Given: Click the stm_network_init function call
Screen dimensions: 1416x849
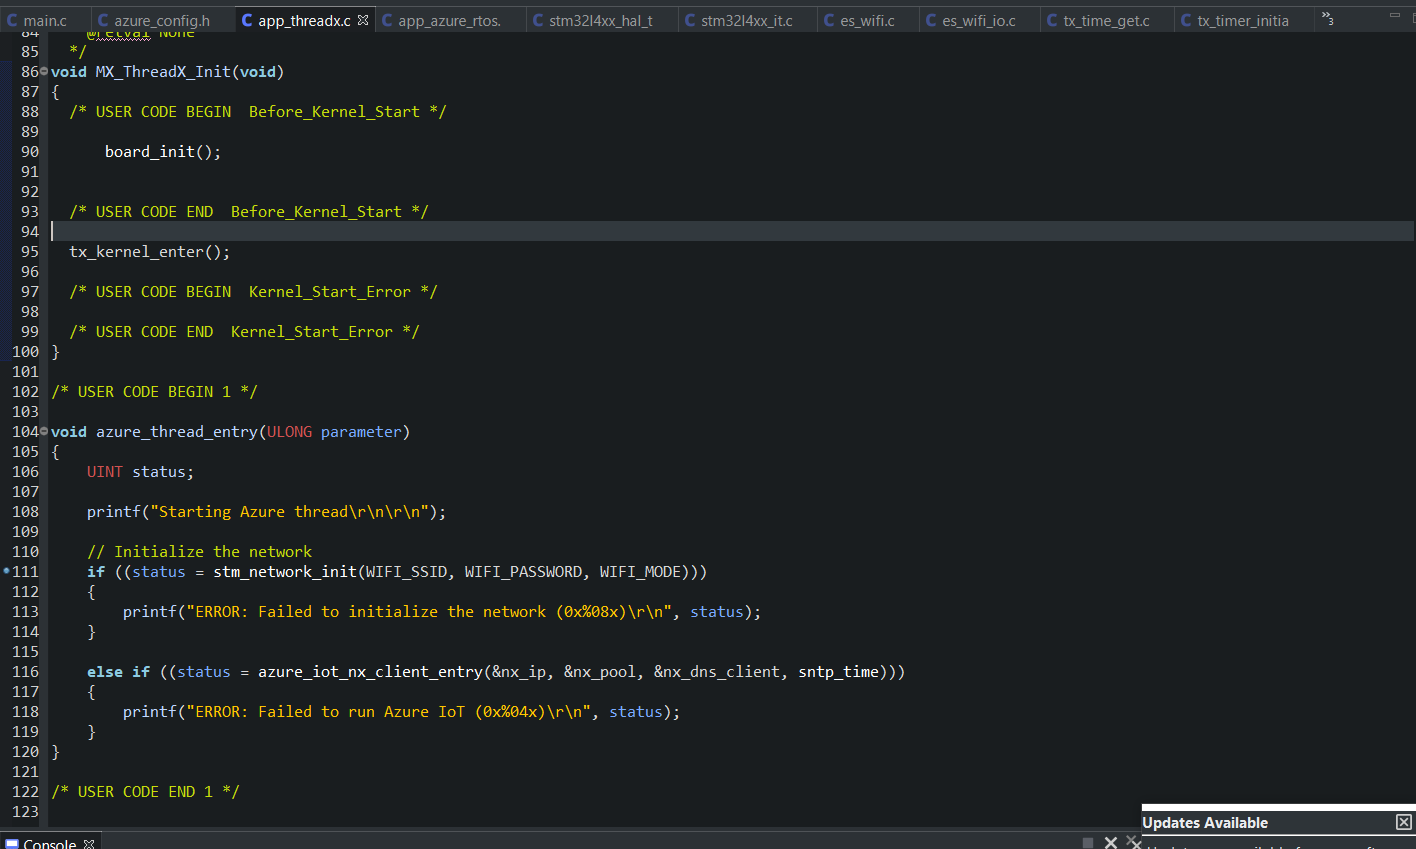Looking at the screenshot, I should coord(285,572).
